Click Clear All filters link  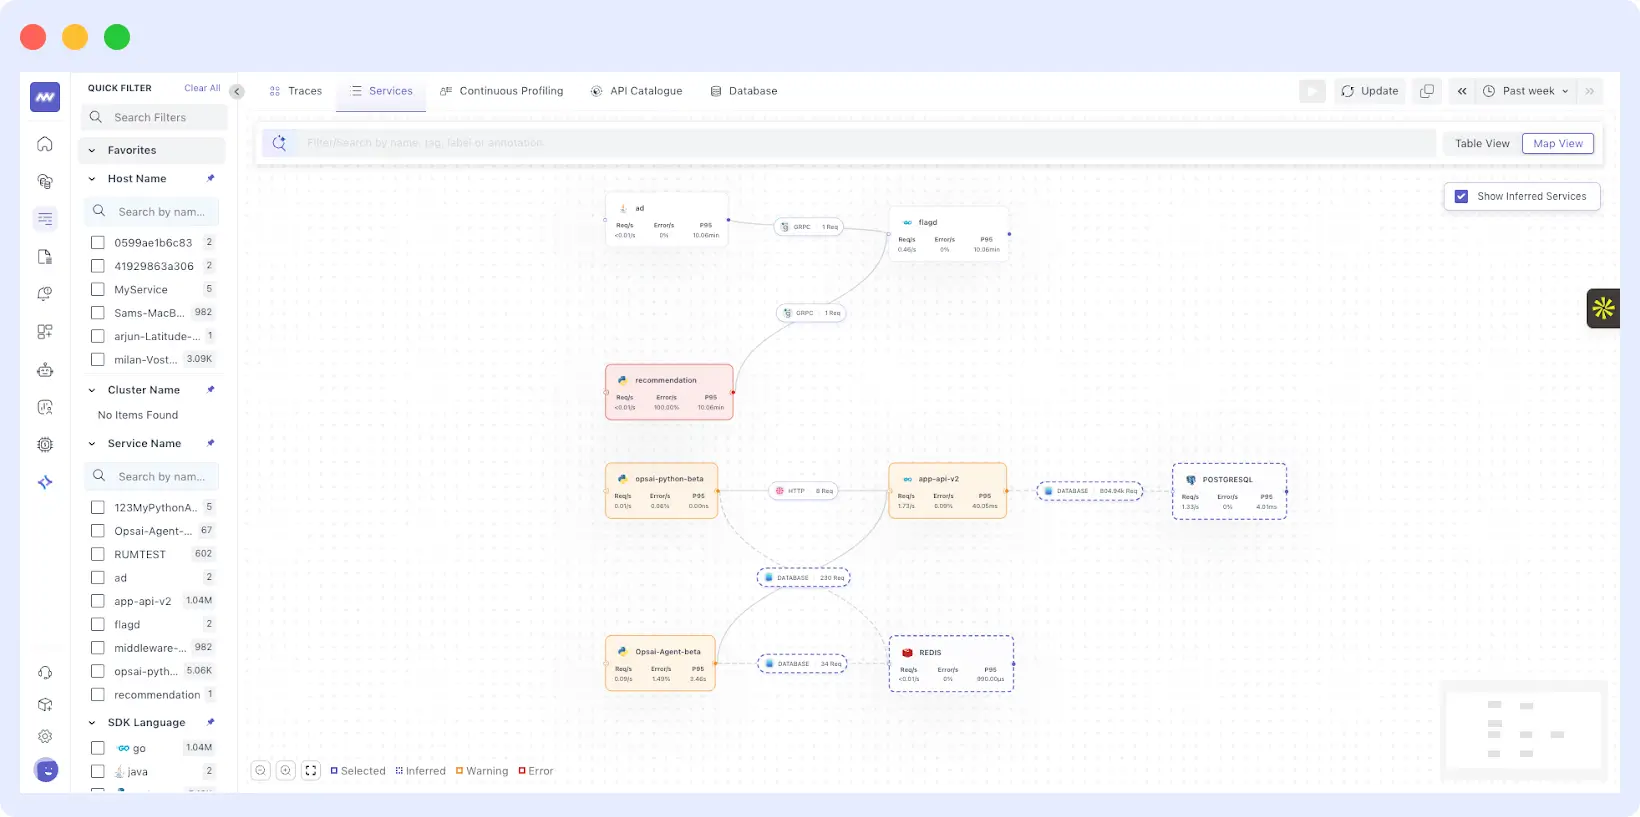tap(202, 88)
